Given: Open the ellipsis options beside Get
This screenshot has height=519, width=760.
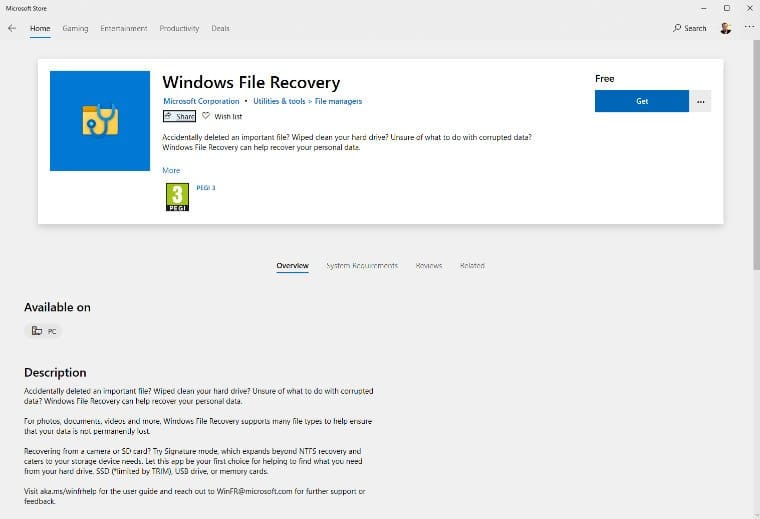Looking at the screenshot, I should point(700,101).
